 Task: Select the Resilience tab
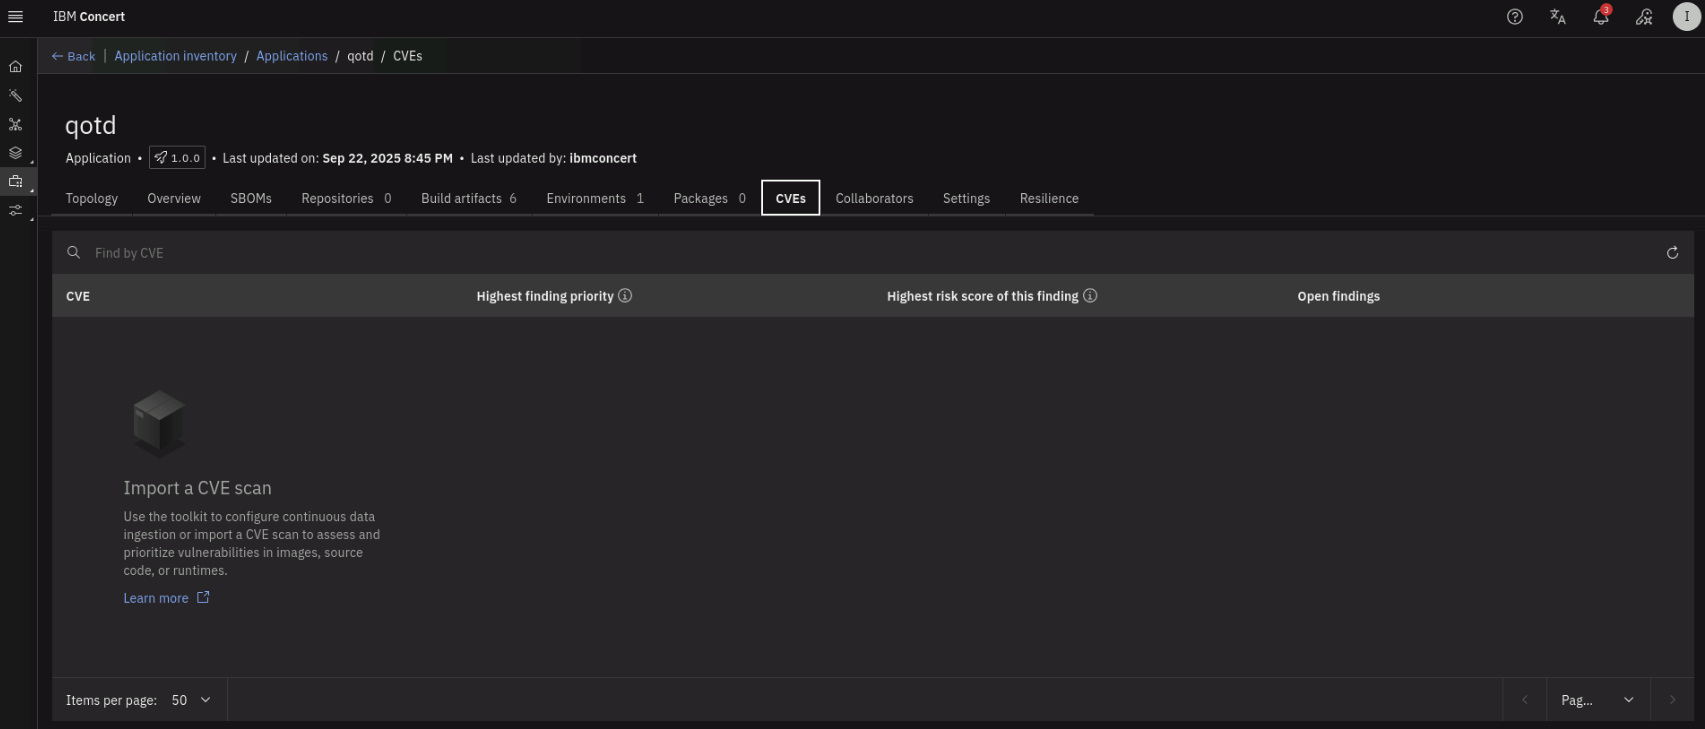pos(1049,199)
